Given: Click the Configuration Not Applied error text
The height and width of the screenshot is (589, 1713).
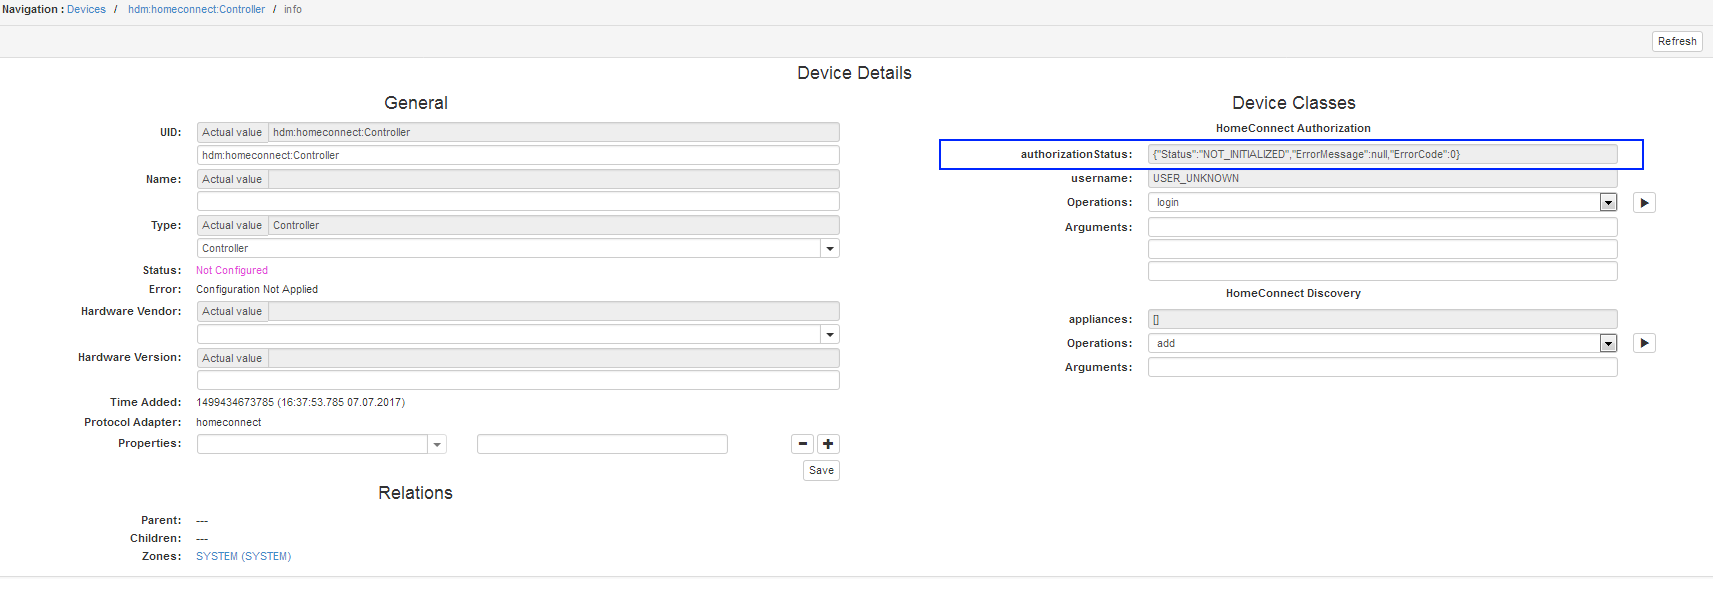Looking at the screenshot, I should click(x=257, y=289).
